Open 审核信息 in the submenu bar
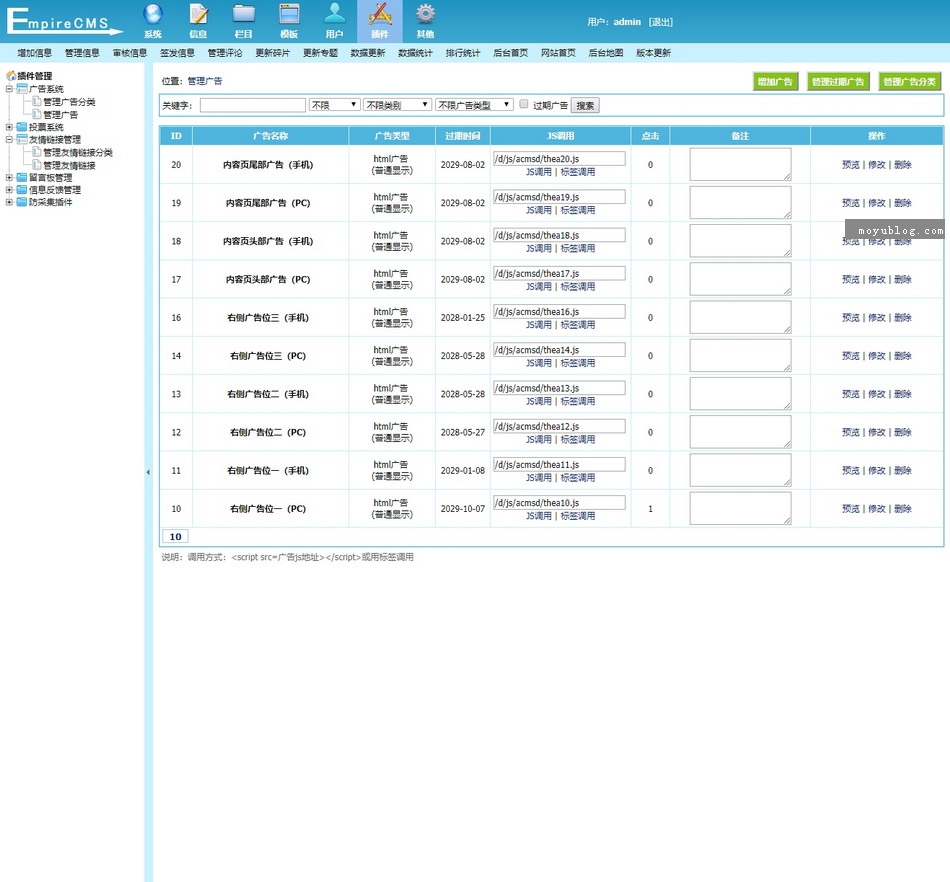Image resolution: width=950 pixels, height=882 pixels. coord(130,53)
